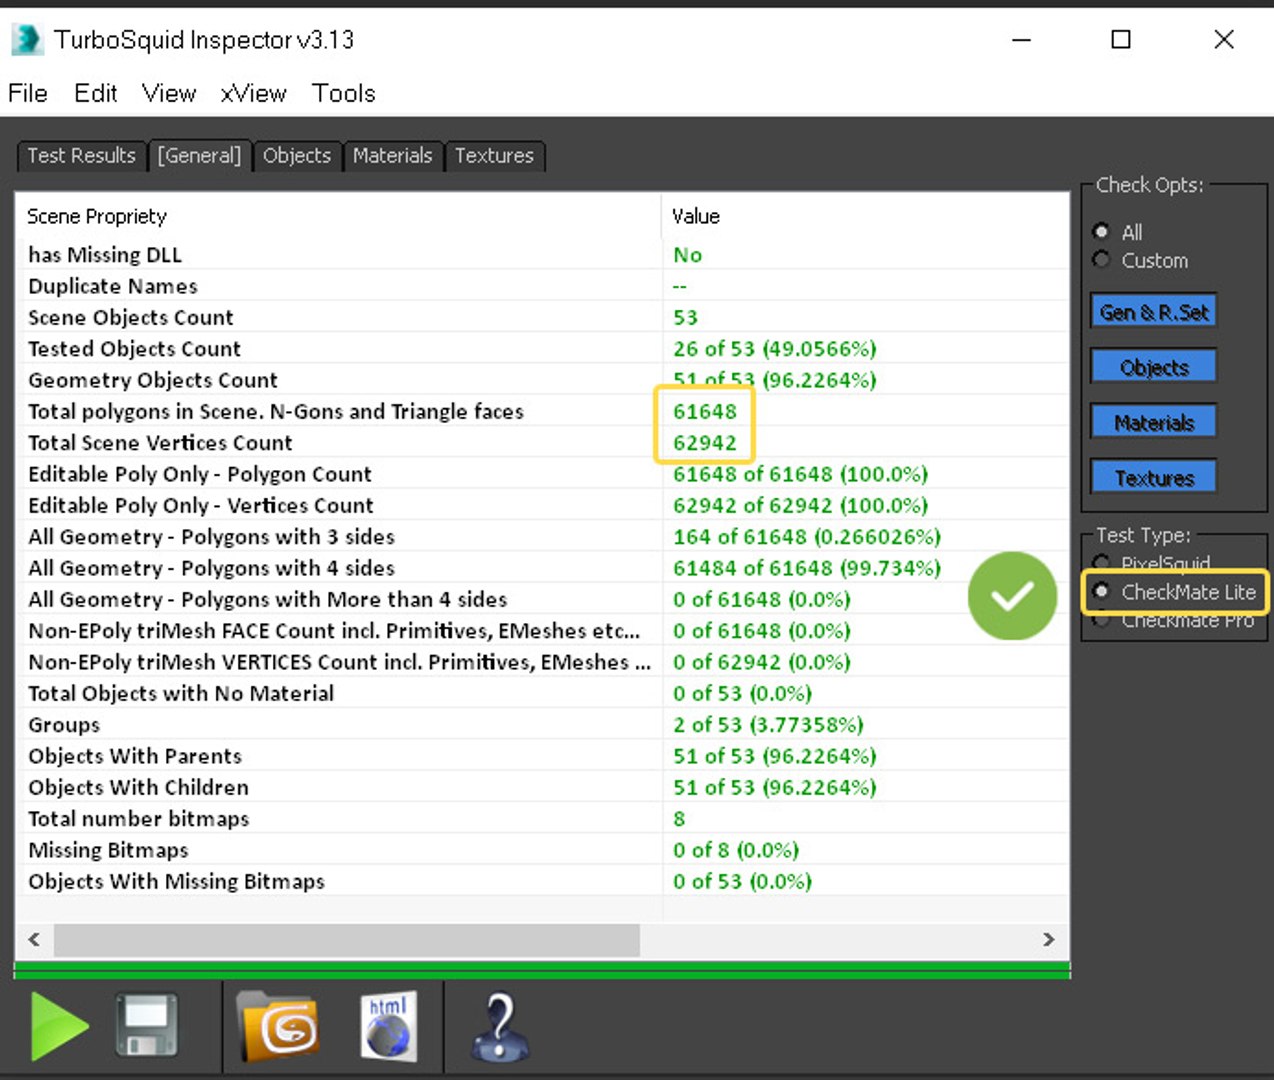Open help with the question mark figure icon
Image resolution: width=1274 pixels, height=1080 pixels.
[x=499, y=1026]
